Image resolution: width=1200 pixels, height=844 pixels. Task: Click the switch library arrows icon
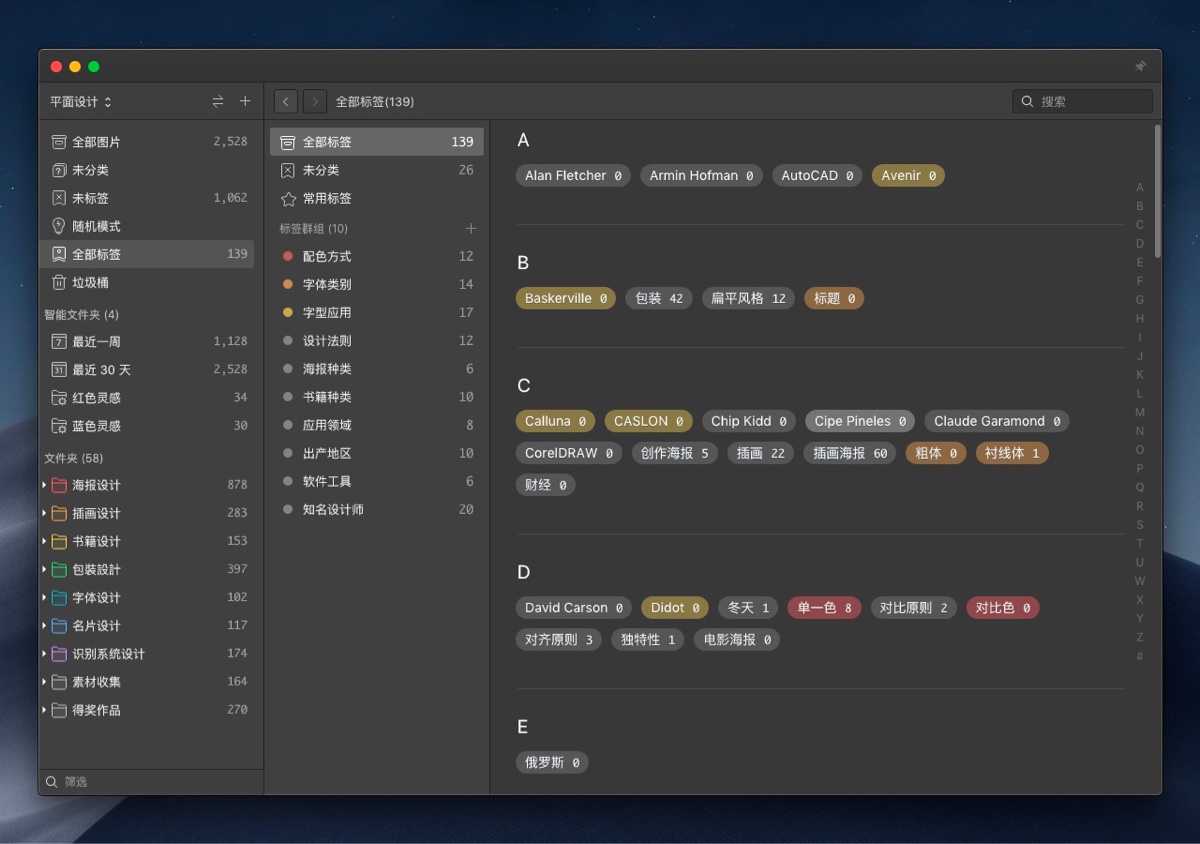point(218,101)
